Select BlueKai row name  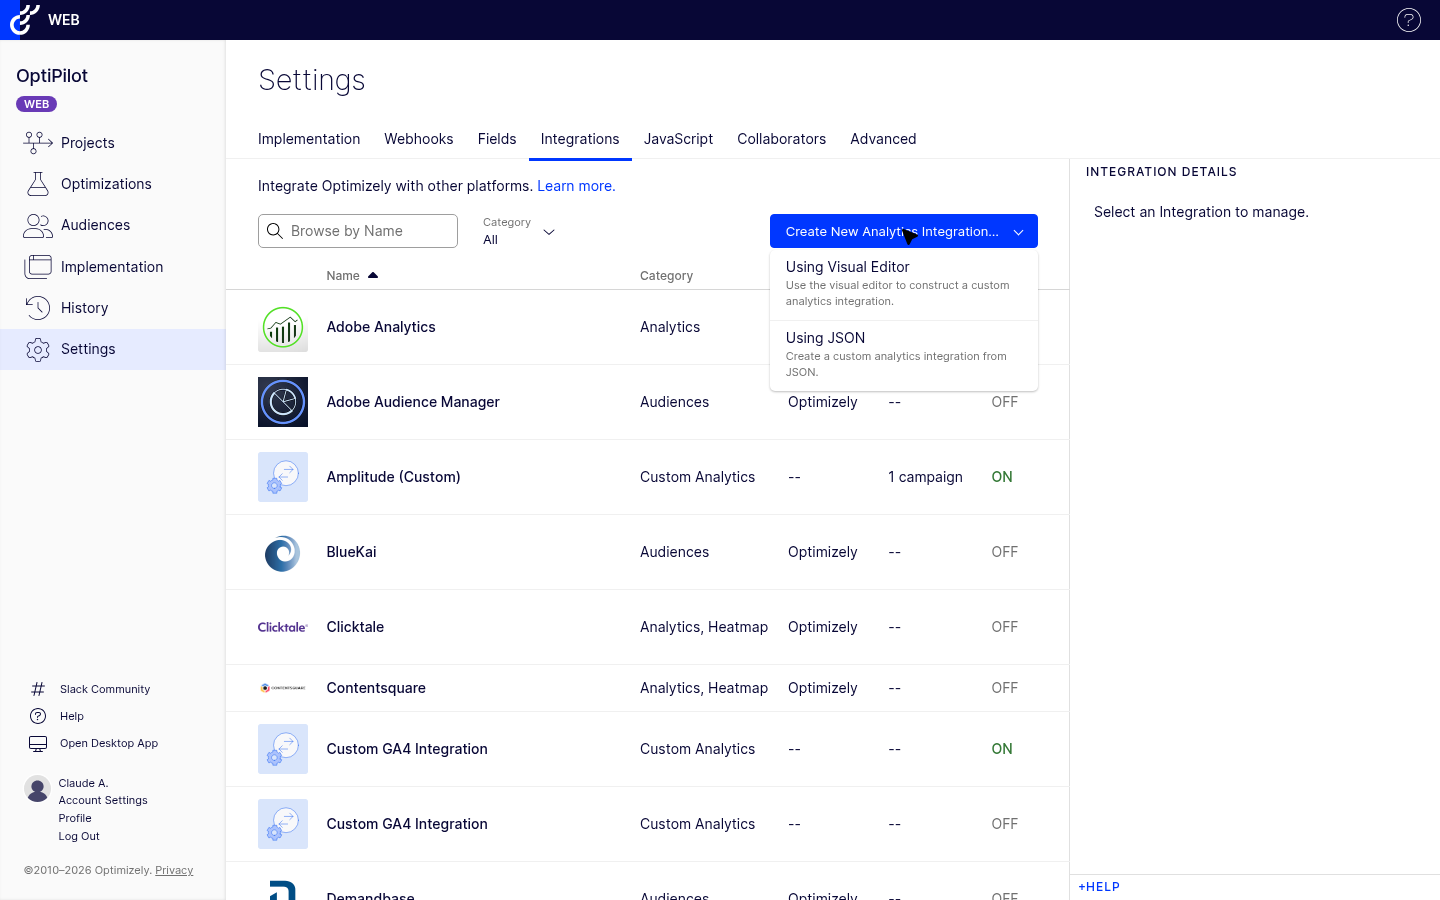point(351,552)
